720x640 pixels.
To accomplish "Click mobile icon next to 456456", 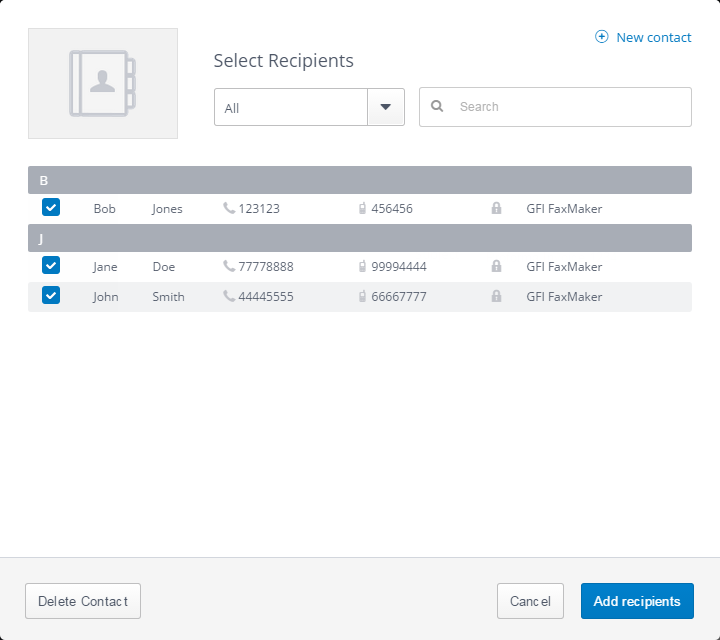I will [362, 208].
